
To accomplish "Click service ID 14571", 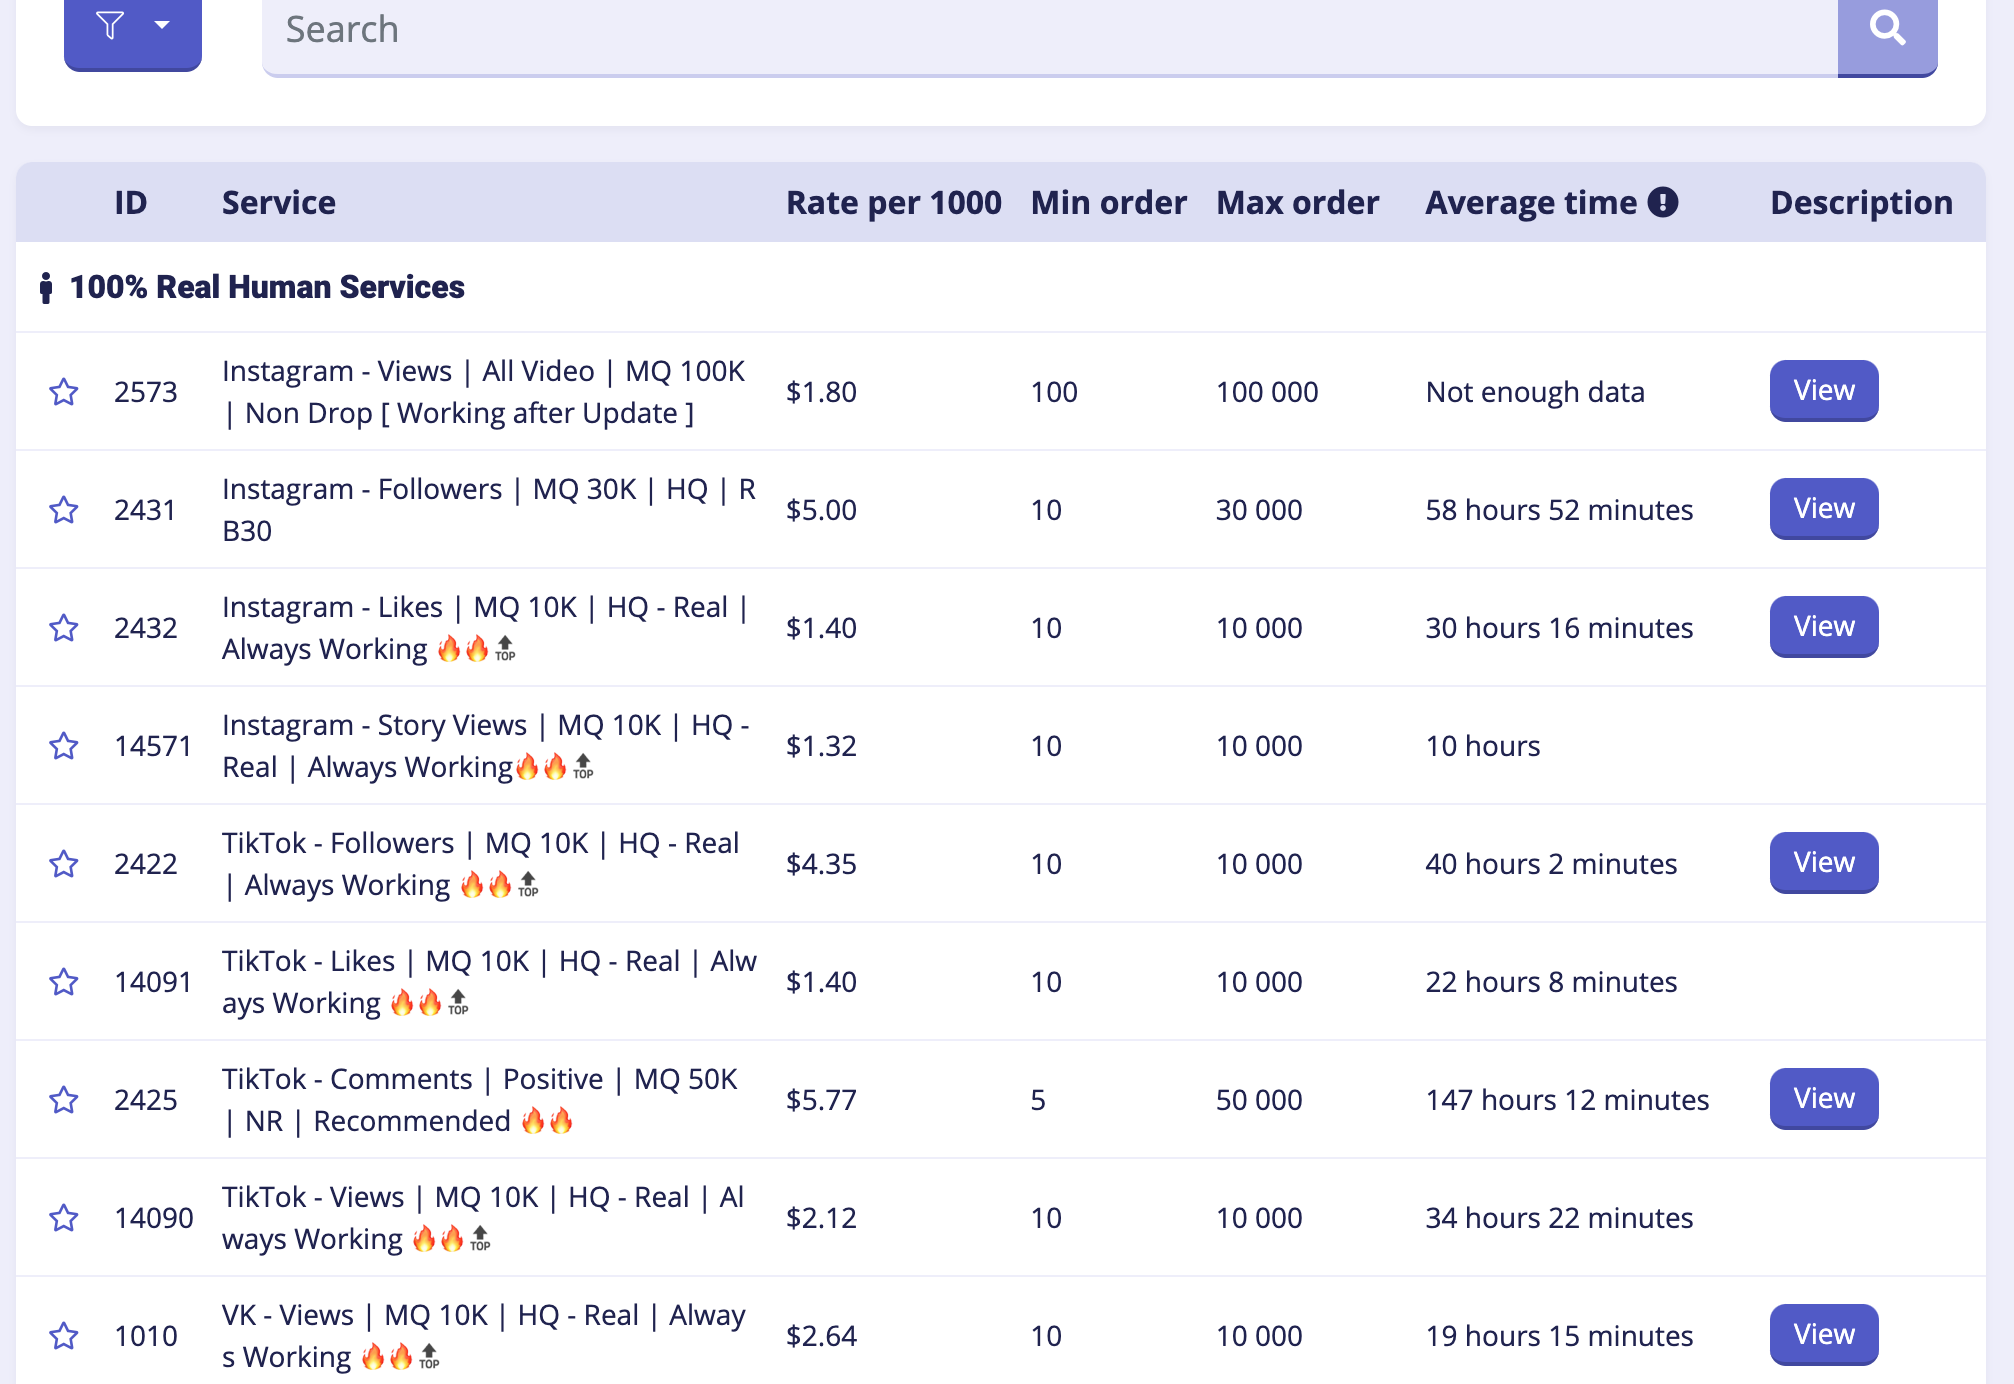I will (153, 746).
